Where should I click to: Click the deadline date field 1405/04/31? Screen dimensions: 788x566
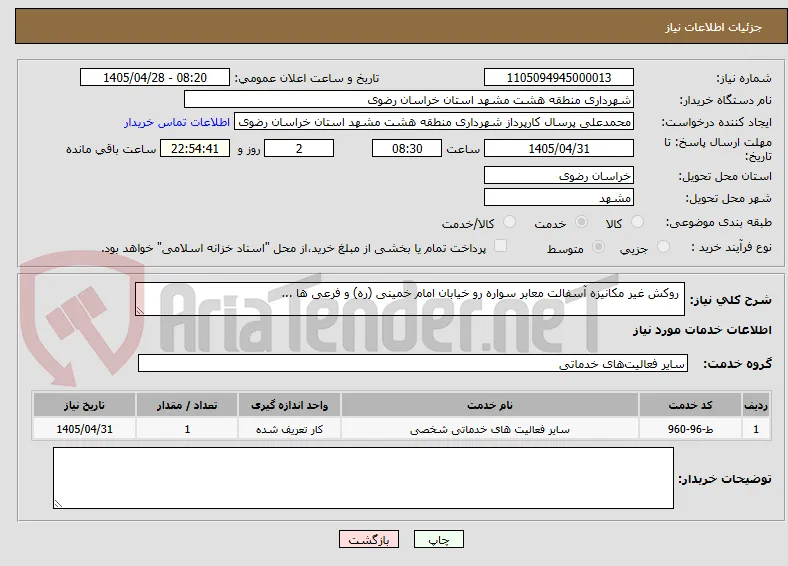pyautogui.click(x=558, y=148)
